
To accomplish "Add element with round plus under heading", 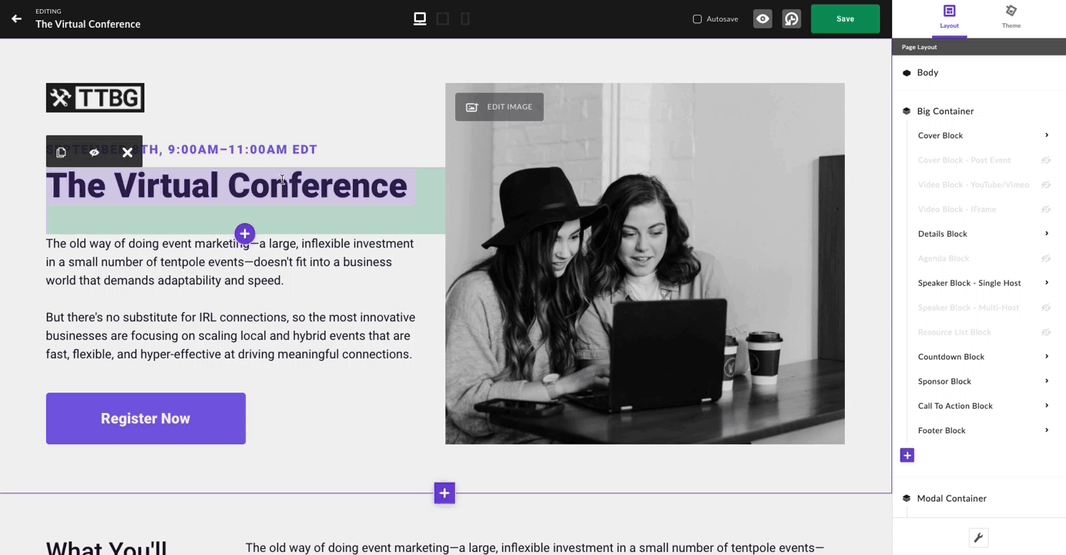I will [245, 233].
